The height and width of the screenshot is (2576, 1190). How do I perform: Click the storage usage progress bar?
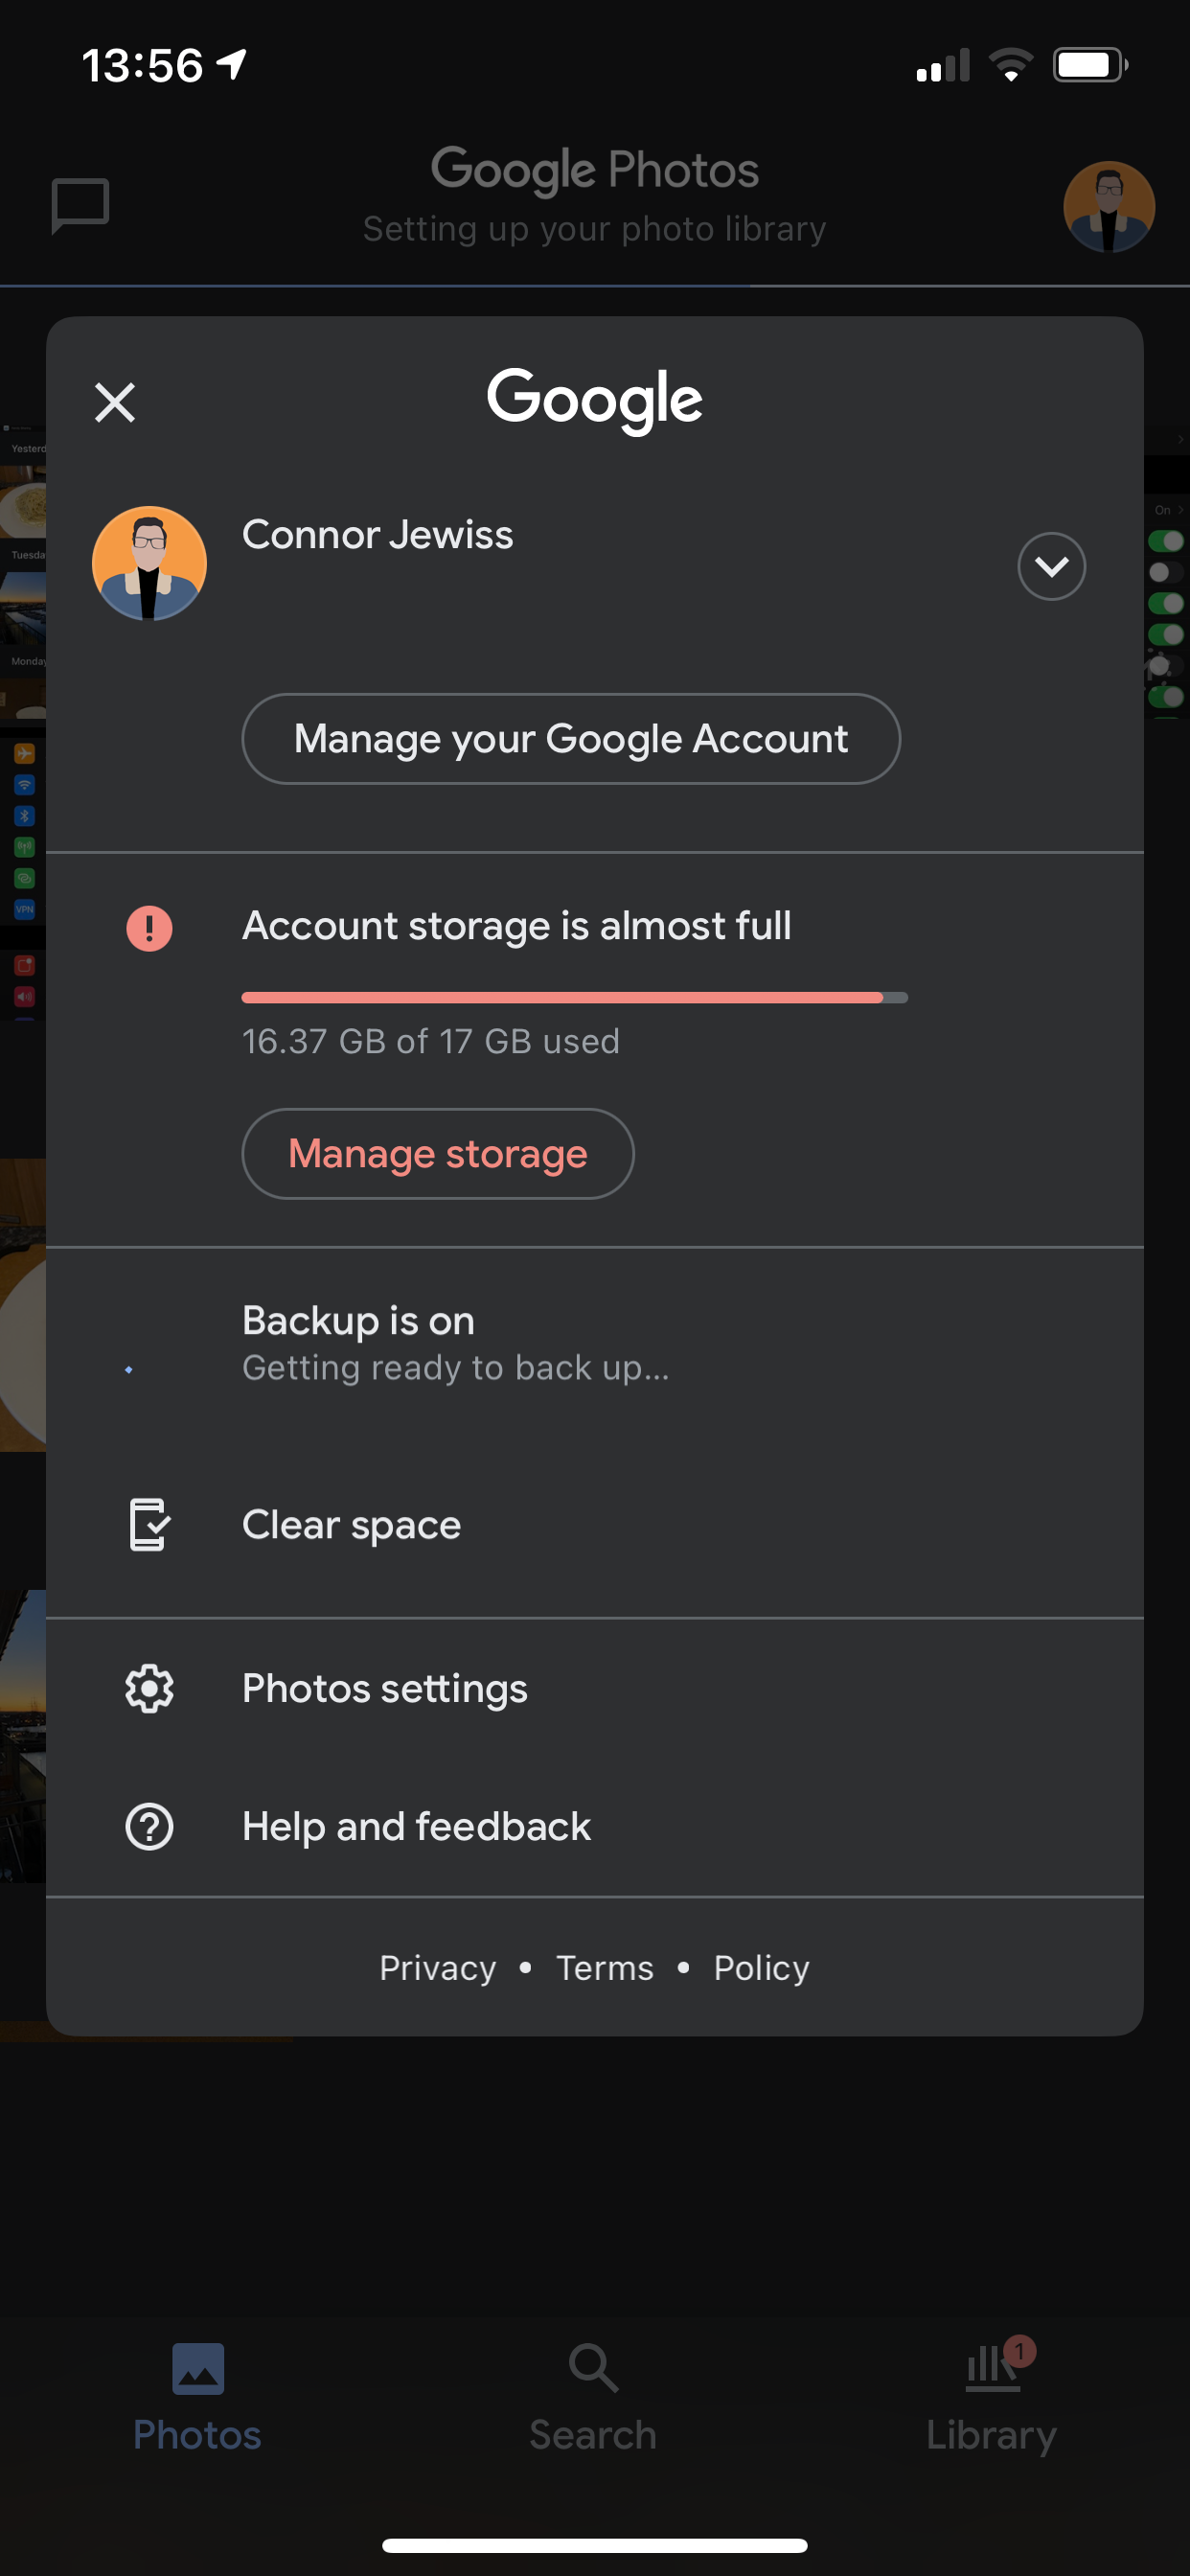pyautogui.click(x=574, y=996)
